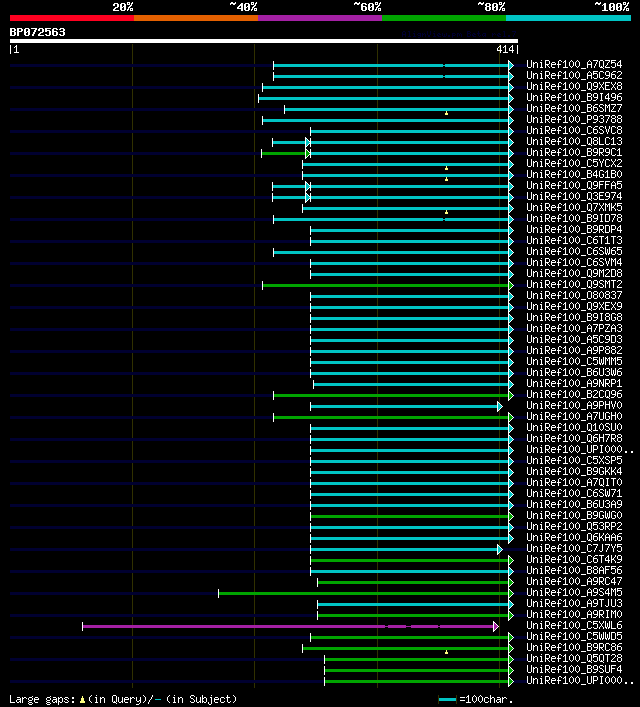Click the white query sequence bar
The width and height of the screenshot is (640, 707).
264,41
